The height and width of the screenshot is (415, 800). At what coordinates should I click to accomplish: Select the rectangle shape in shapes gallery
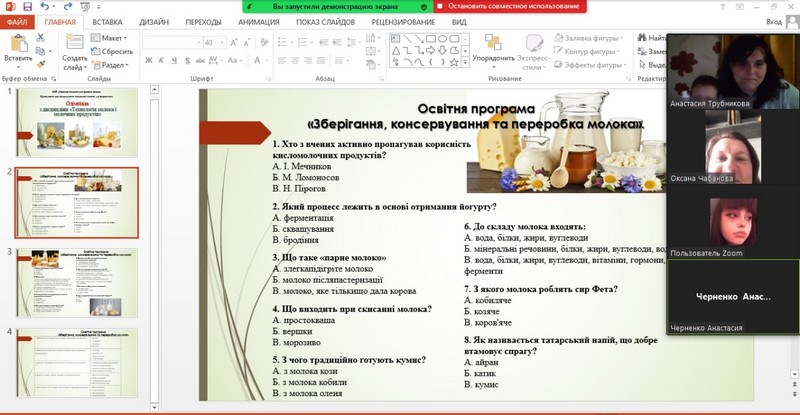(x=431, y=39)
